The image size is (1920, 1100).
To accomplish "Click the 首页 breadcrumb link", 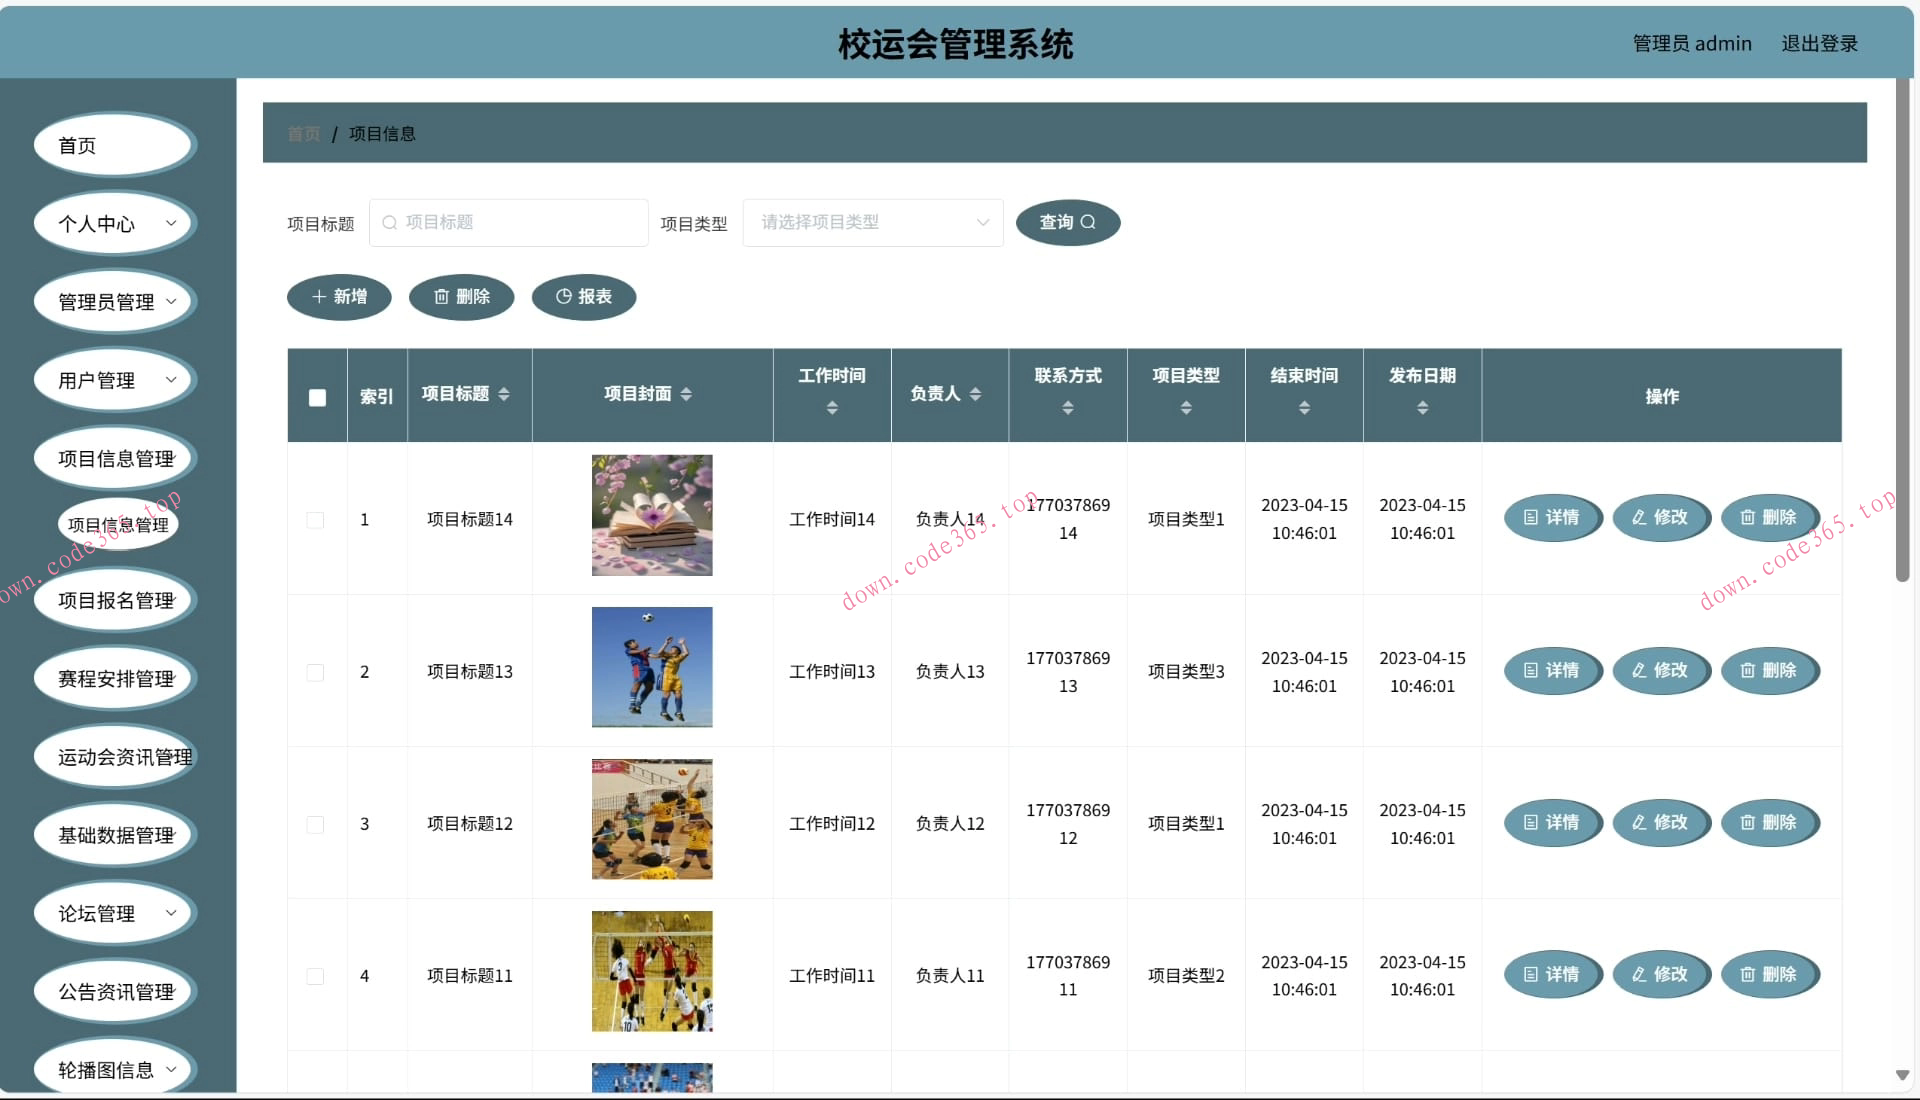I will [303, 133].
